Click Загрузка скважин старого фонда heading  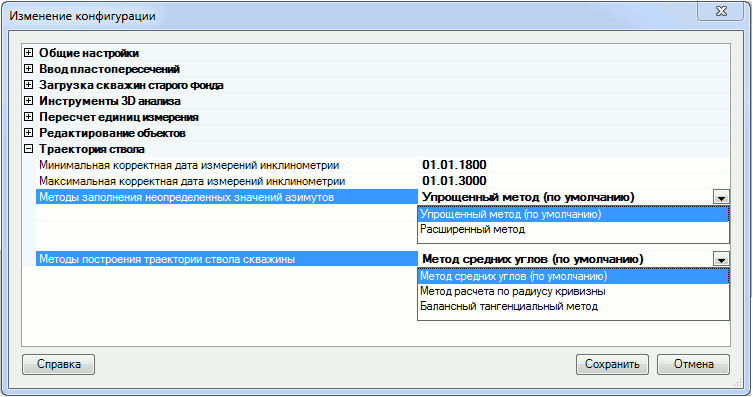pyautogui.click(x=131, y=85)
